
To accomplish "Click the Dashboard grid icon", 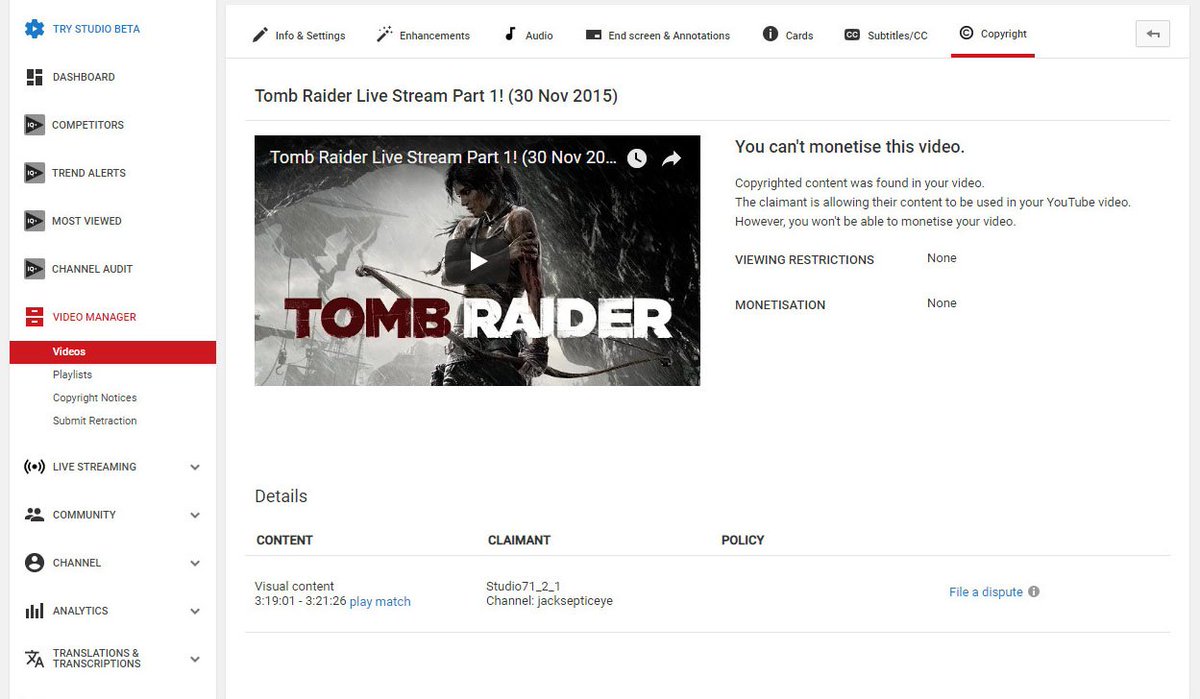I will point(34,77).
